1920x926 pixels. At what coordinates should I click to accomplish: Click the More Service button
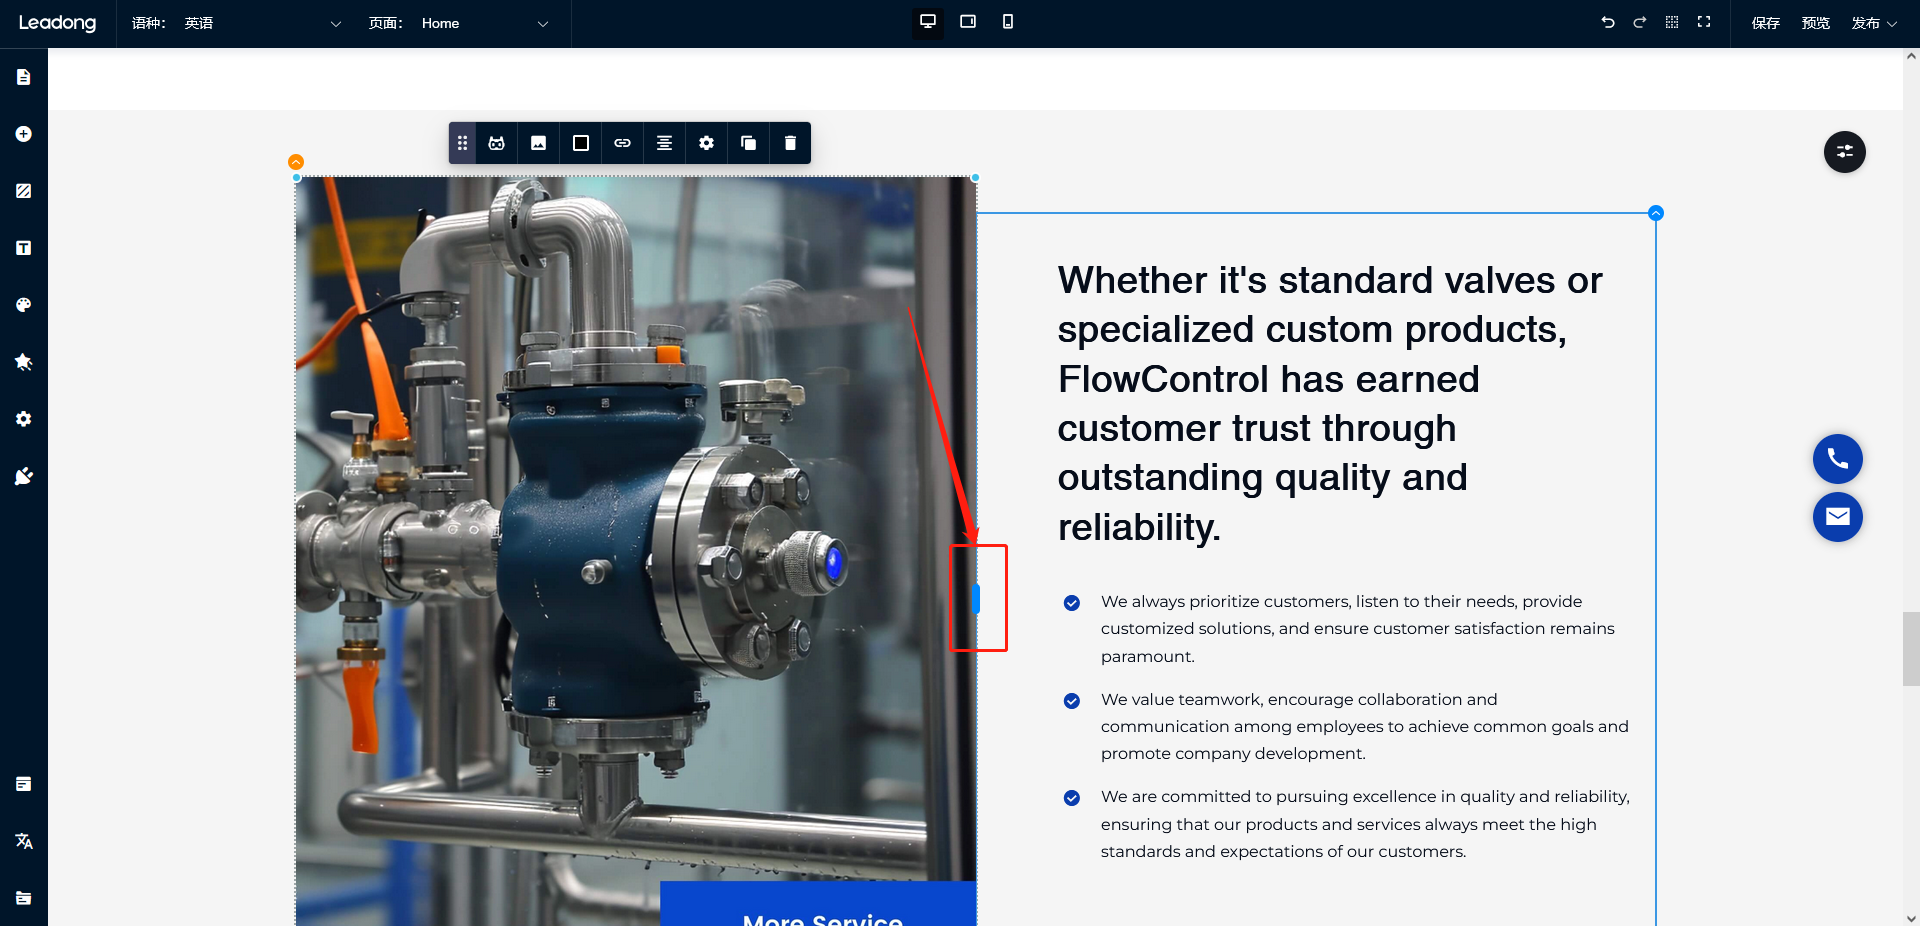click(x=821, y=912)
